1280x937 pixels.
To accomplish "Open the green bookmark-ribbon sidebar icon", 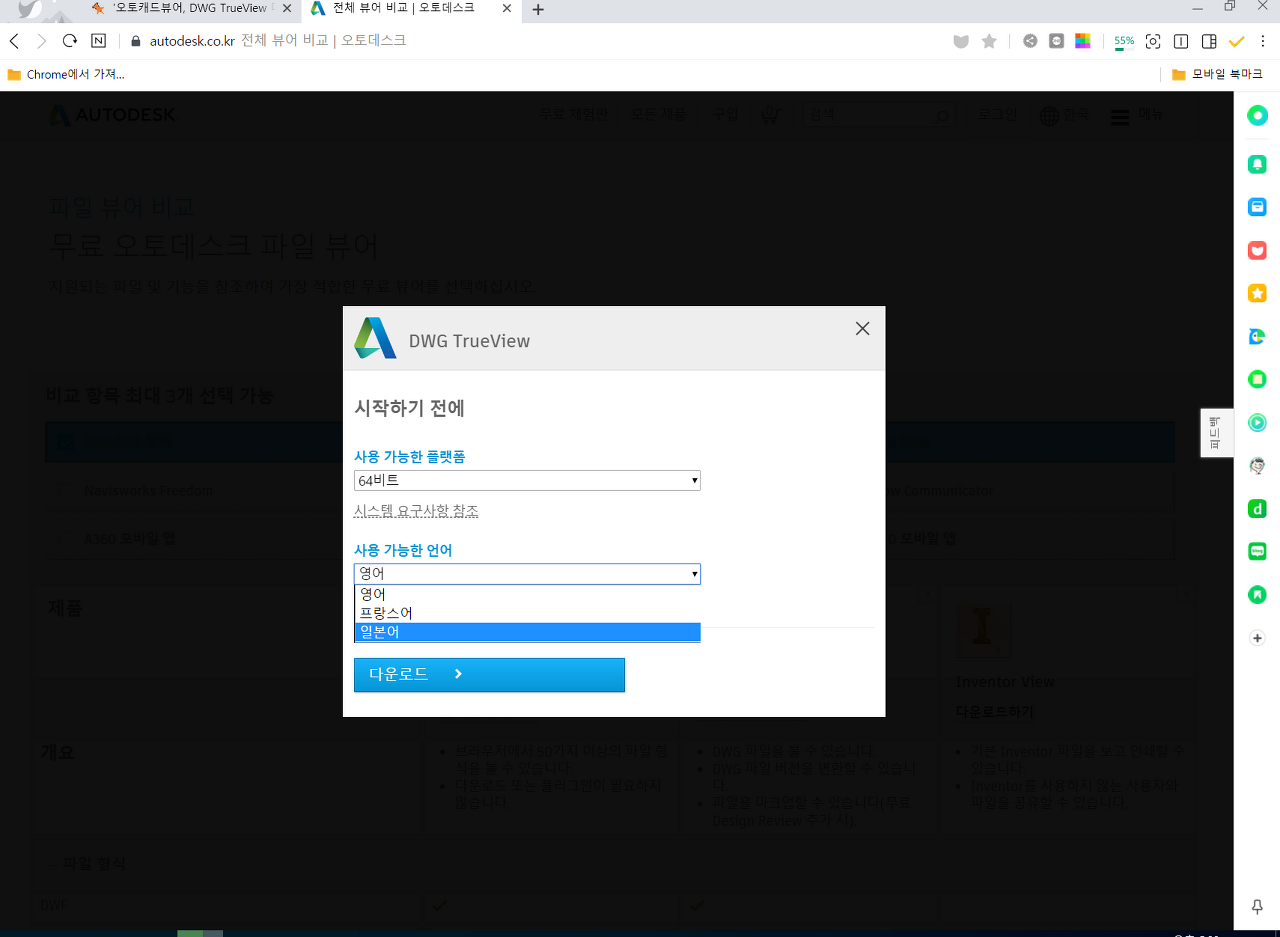I will pyautogui.click(x=1257, y=594).
